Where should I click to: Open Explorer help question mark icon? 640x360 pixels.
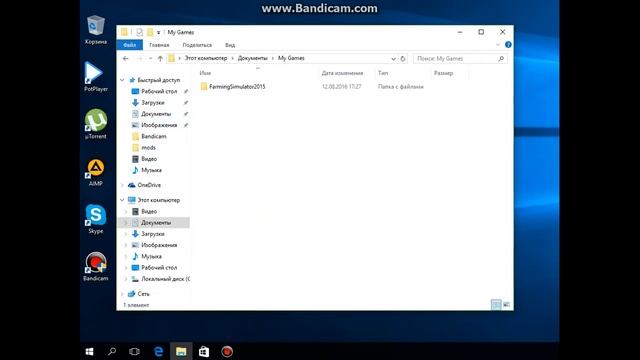(508, 45)
